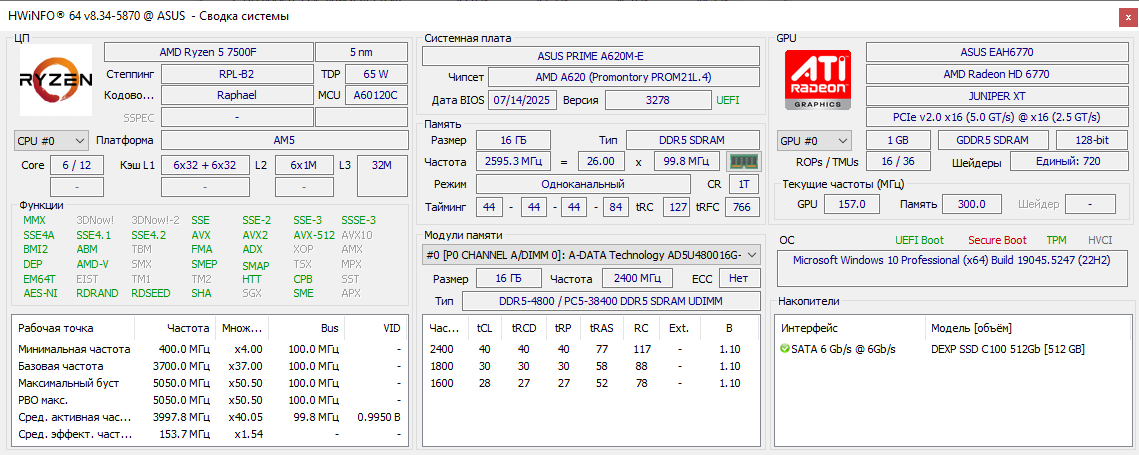1139x455 pixels.
Task: Click the 16 / 36 ROPs/TMUs field
Action: 899,161
